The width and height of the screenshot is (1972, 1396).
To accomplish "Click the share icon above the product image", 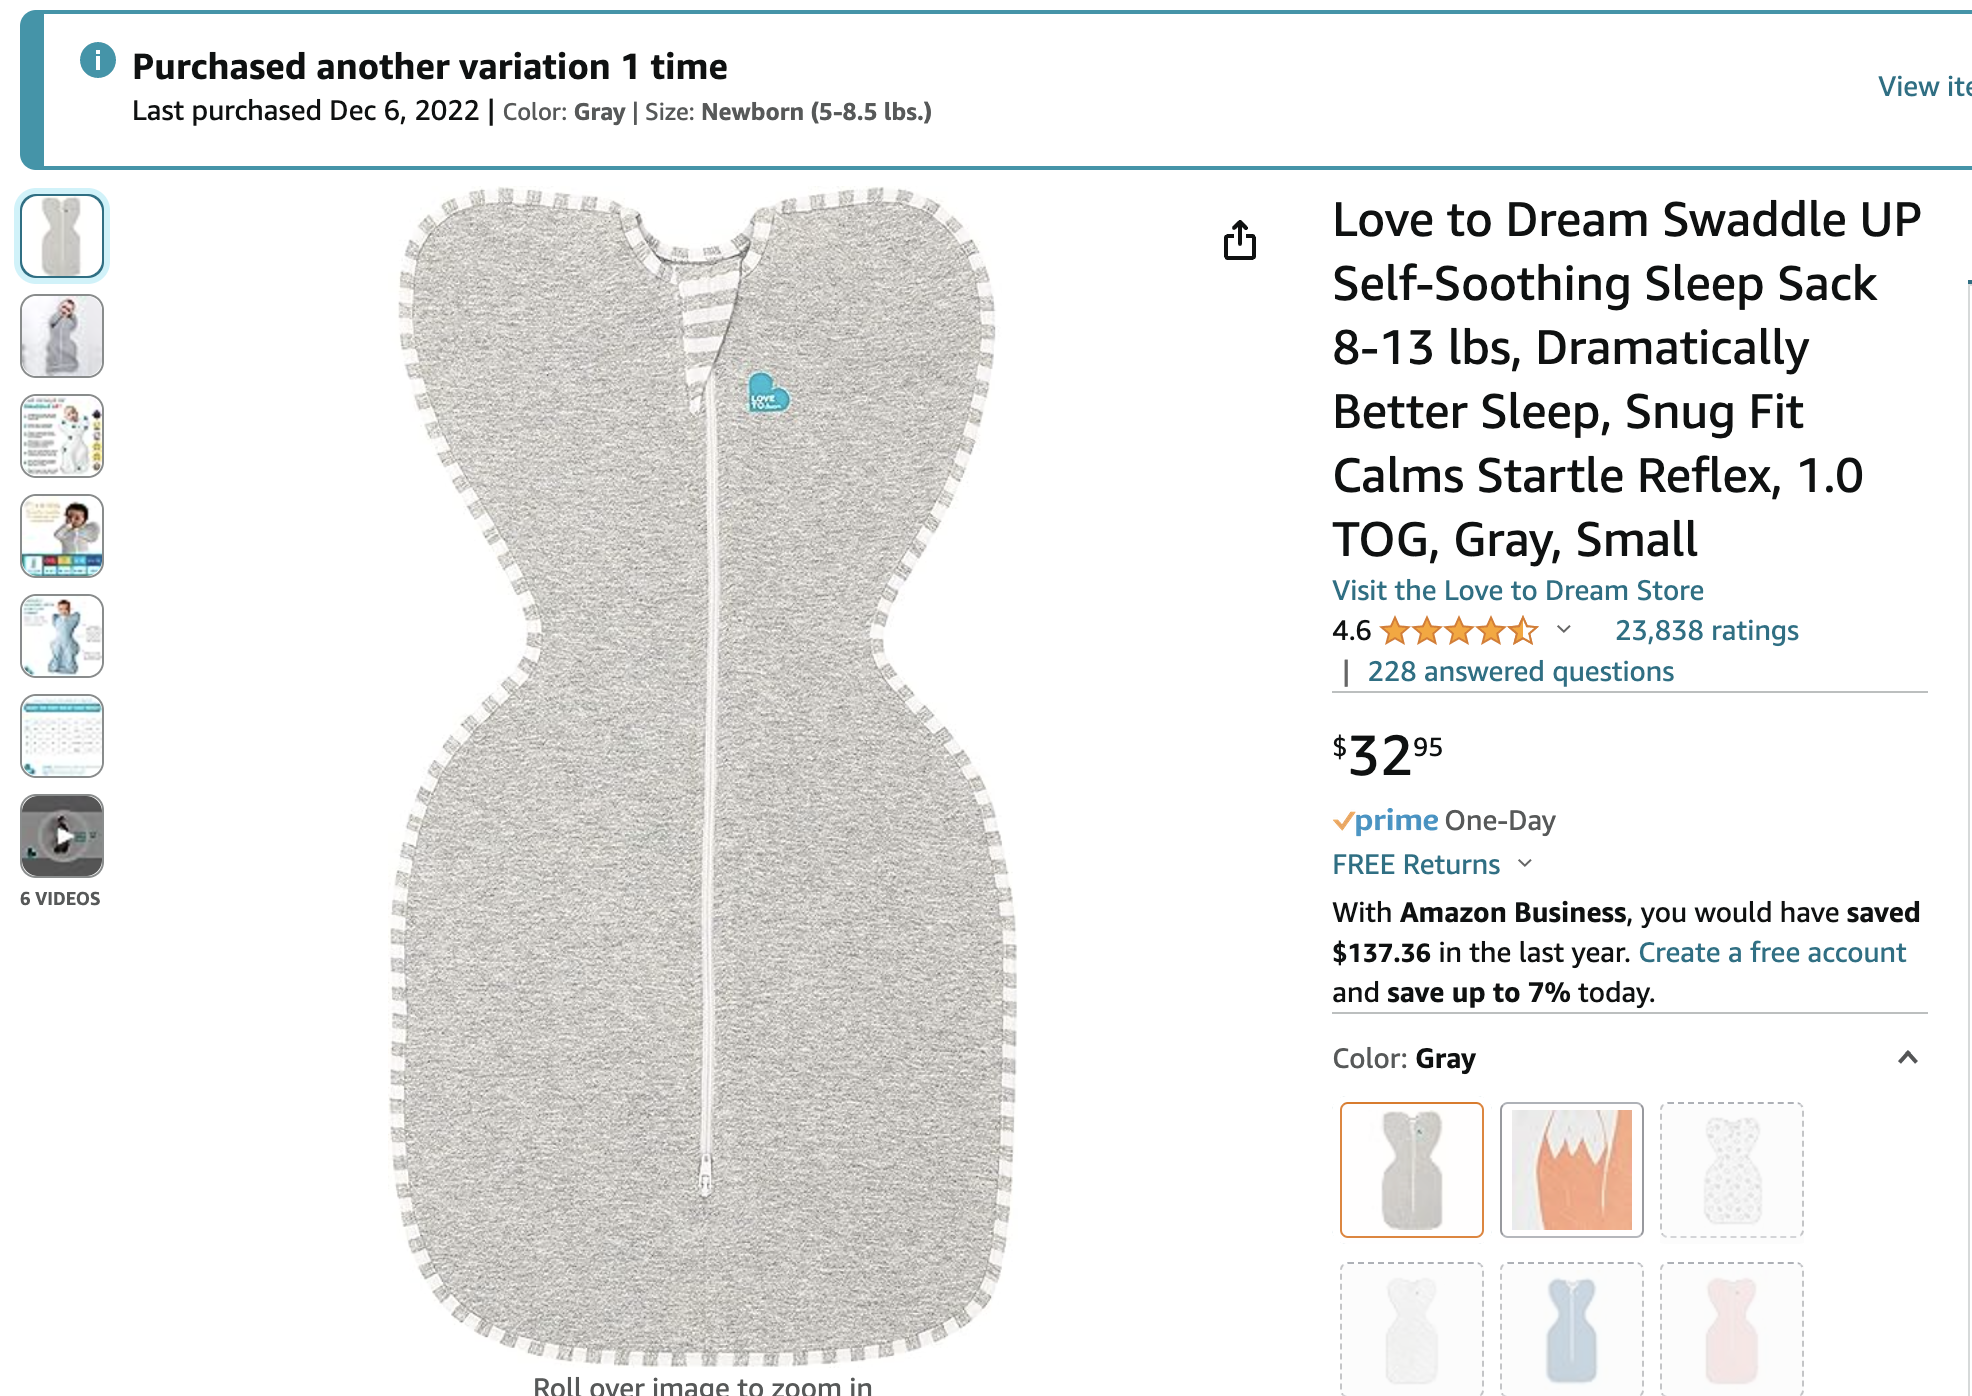I will coord(1240,240).
